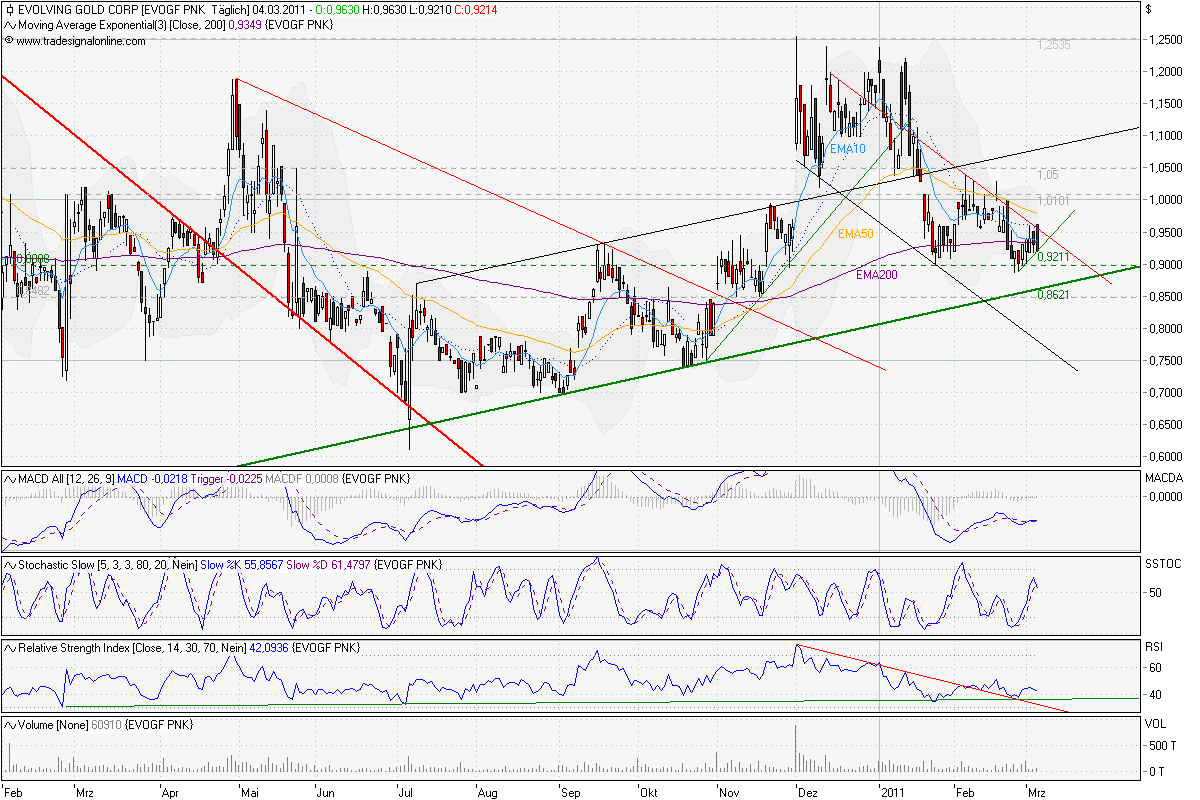Click the copyright icon beside www.tradesignalonline.com
This screenshot has width=1200, height=800.
pos(8,41)
